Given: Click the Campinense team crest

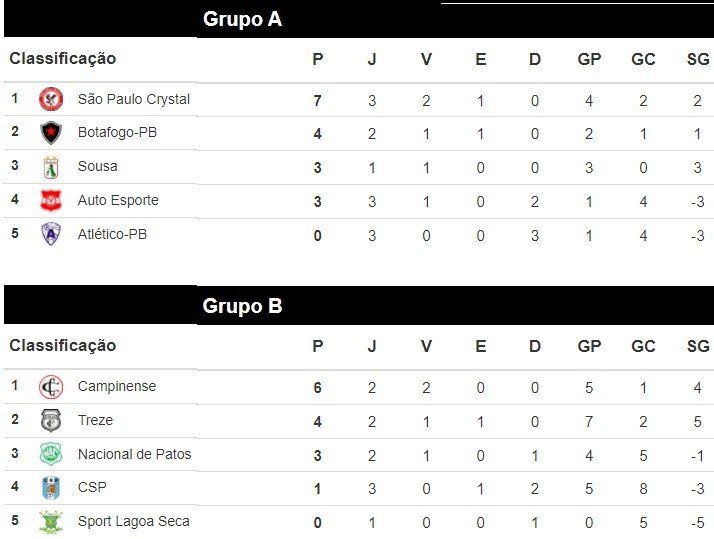Looking at the screenshot, I should pos(50,387).
